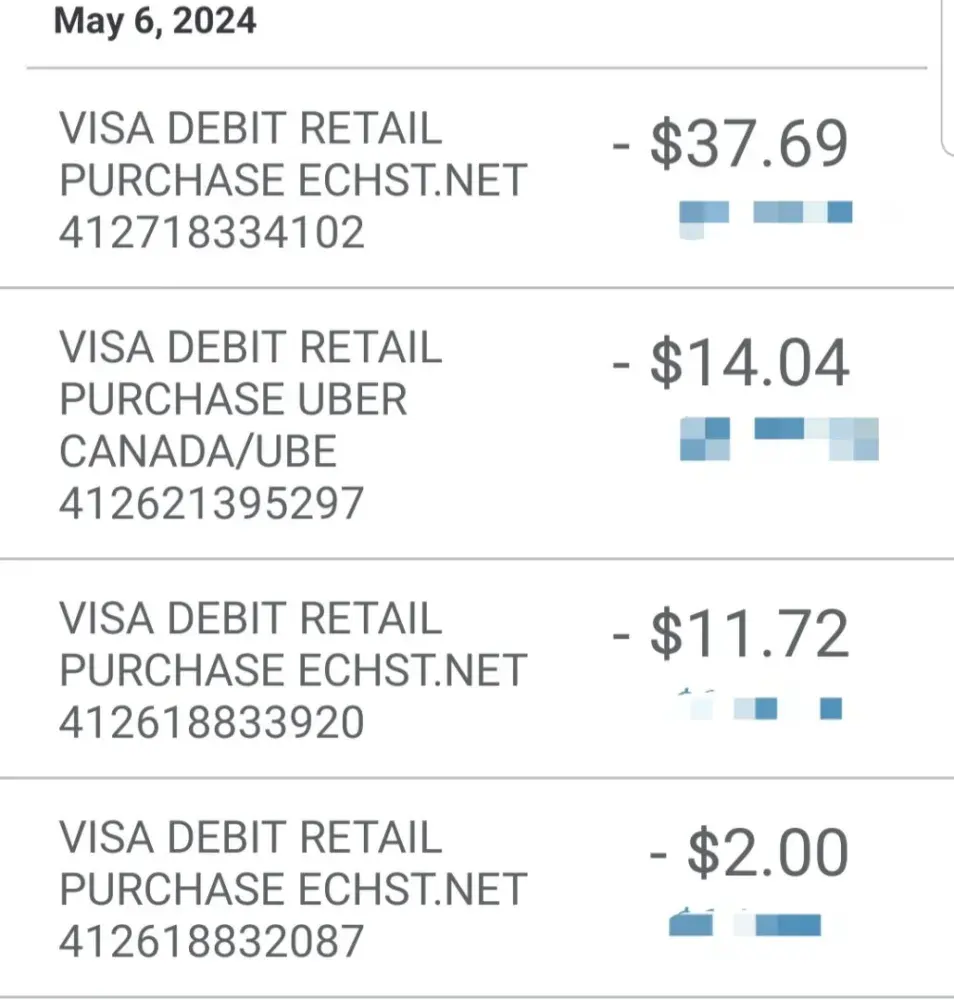
Task: Open the $37.69 ECHST.NET transaction amount
Action: coord(731,145)
